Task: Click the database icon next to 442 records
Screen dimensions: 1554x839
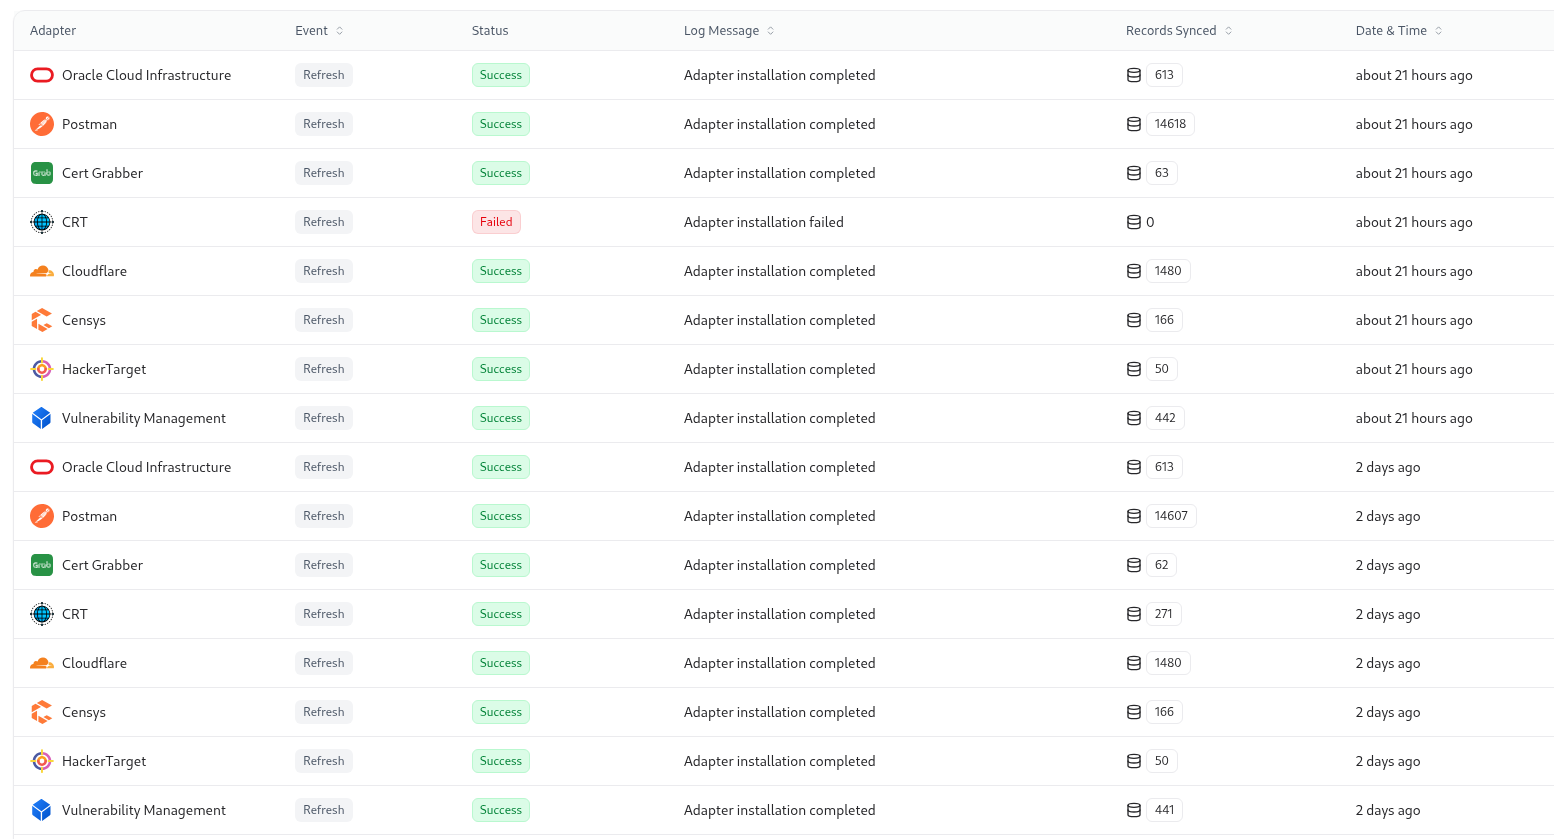Action: coord(1134,418)
